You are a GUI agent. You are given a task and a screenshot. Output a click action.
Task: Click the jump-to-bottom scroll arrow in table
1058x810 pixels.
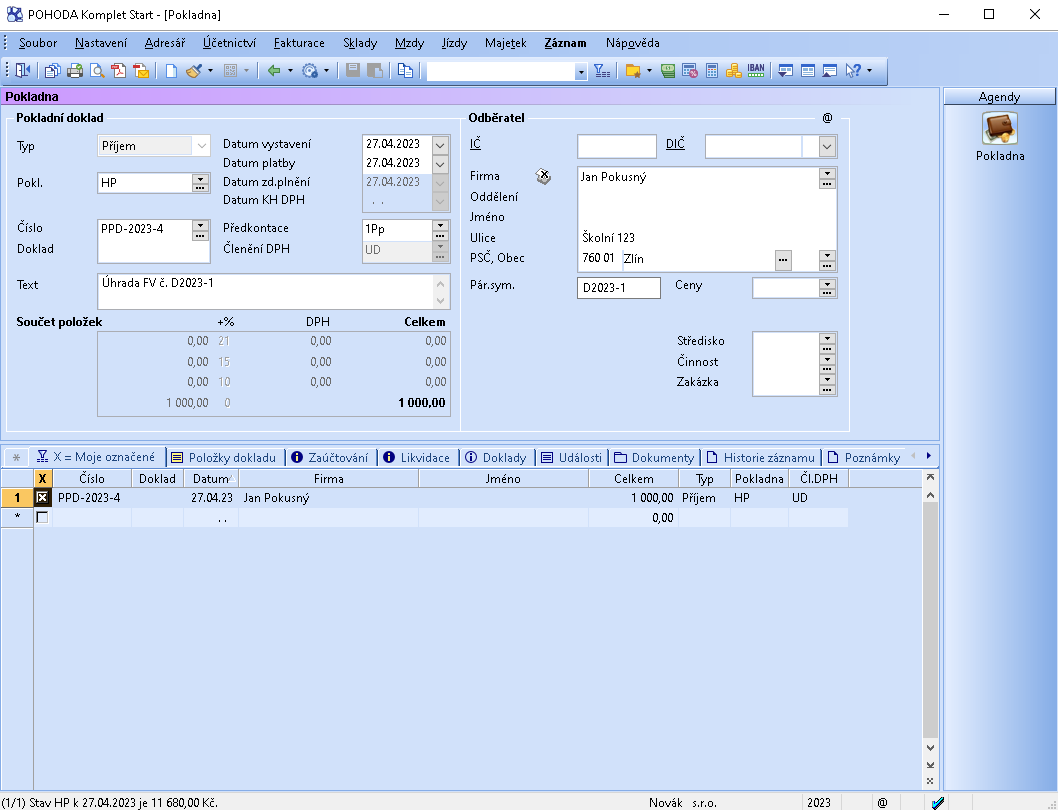click(930, 765)
